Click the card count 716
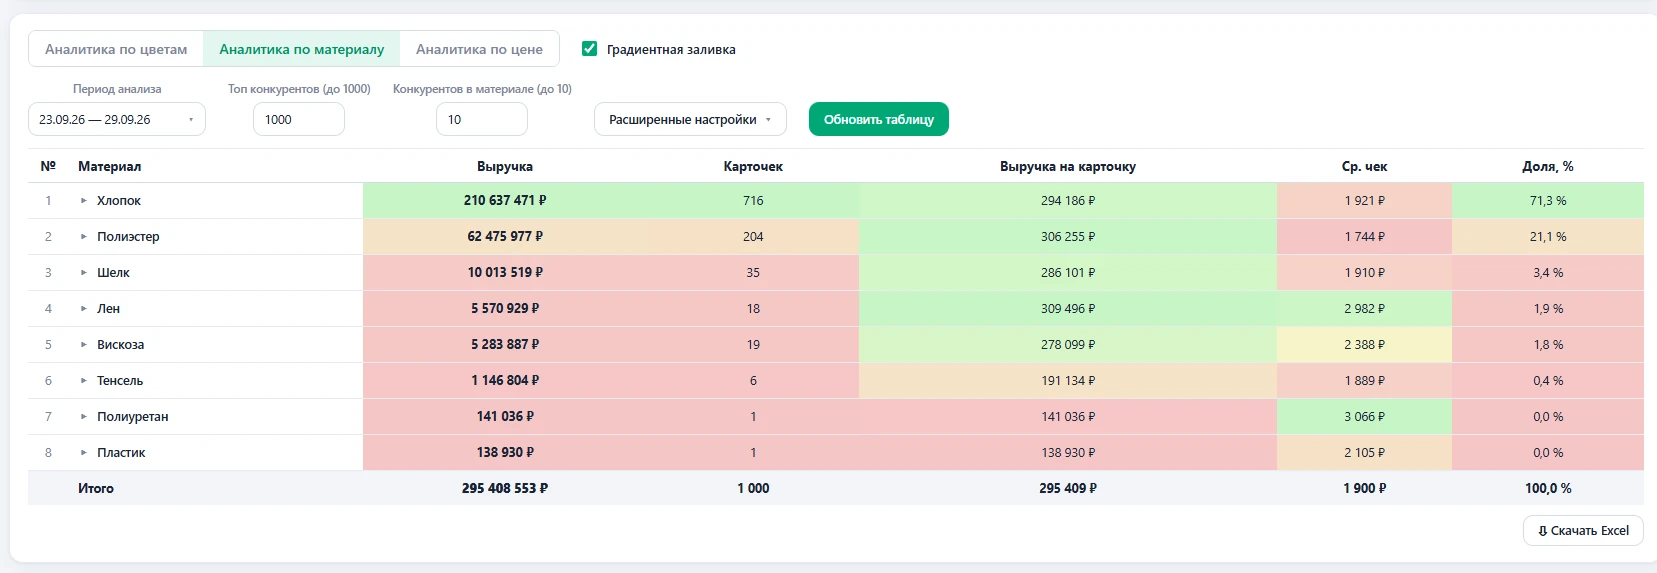Screen dimensions: 1657x573 click(x=753, y=201)
